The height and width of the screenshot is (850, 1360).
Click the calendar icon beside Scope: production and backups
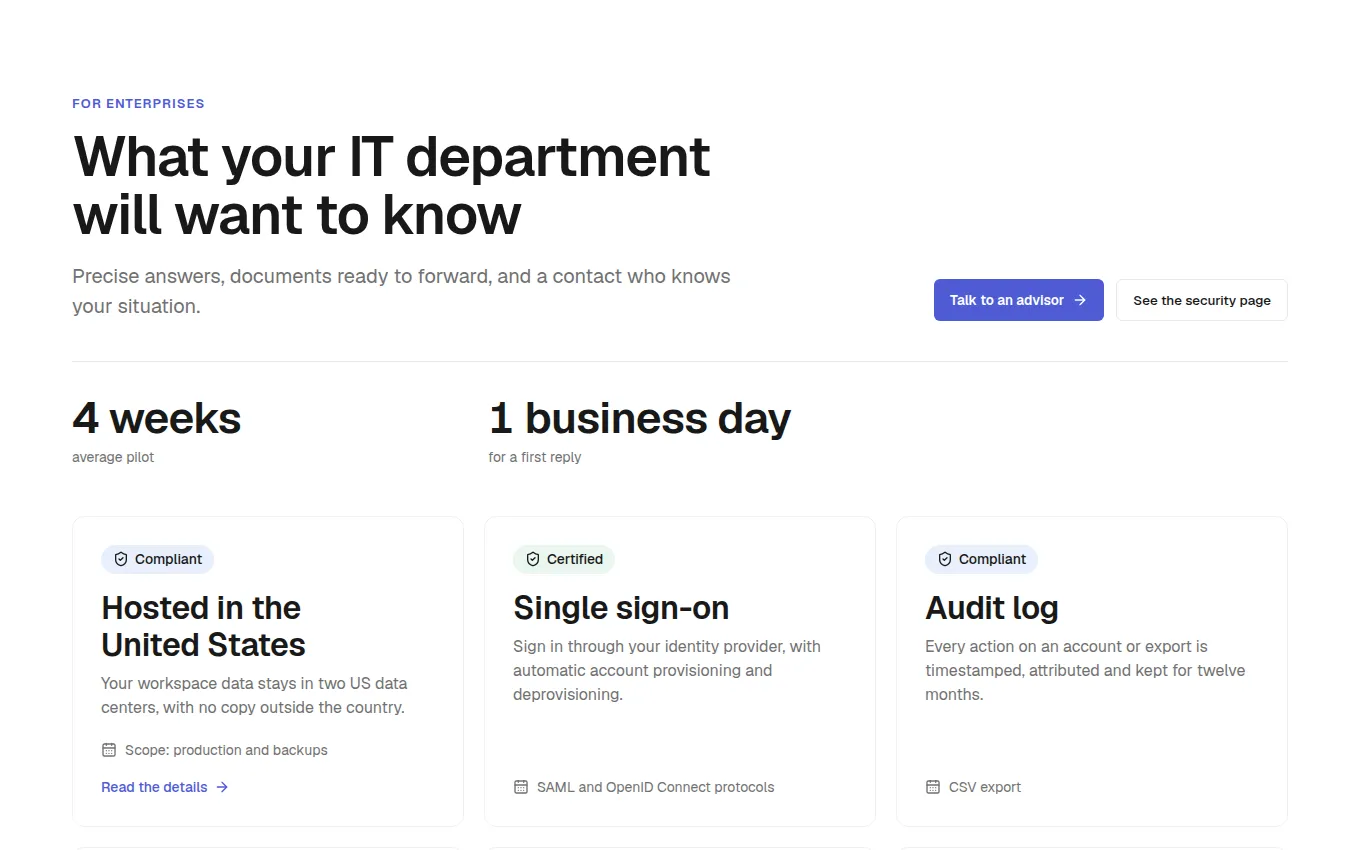(x=109, y=750)
